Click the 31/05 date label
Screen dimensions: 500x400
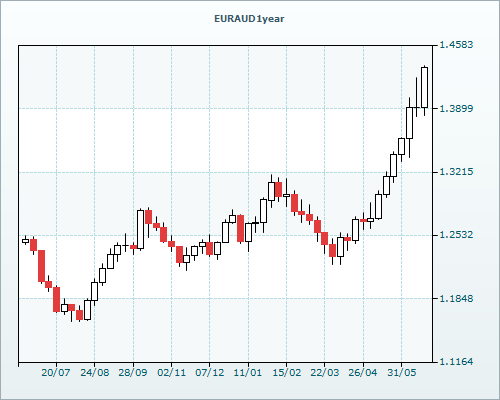402,372
